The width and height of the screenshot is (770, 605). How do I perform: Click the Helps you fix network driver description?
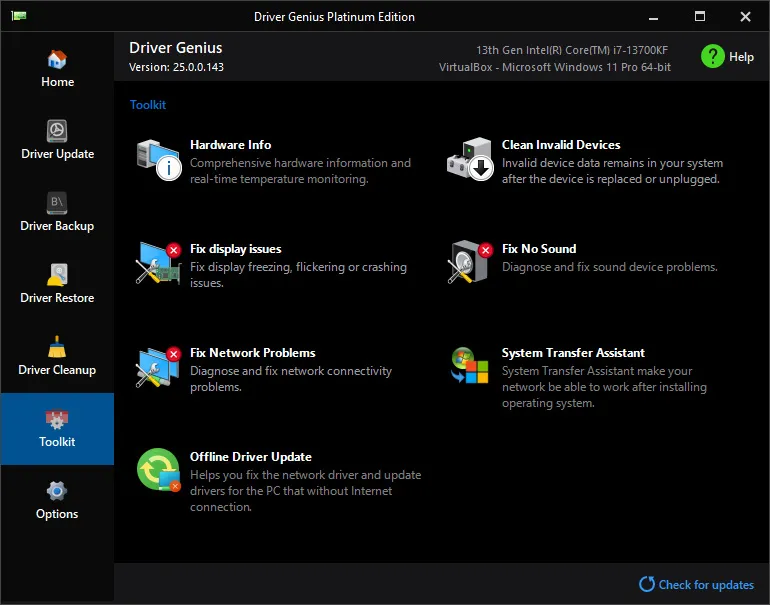pyautogui.click(x=305, y=491)
